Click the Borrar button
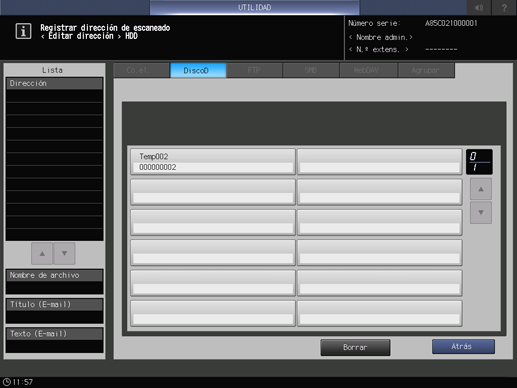 tap(355, 347)
